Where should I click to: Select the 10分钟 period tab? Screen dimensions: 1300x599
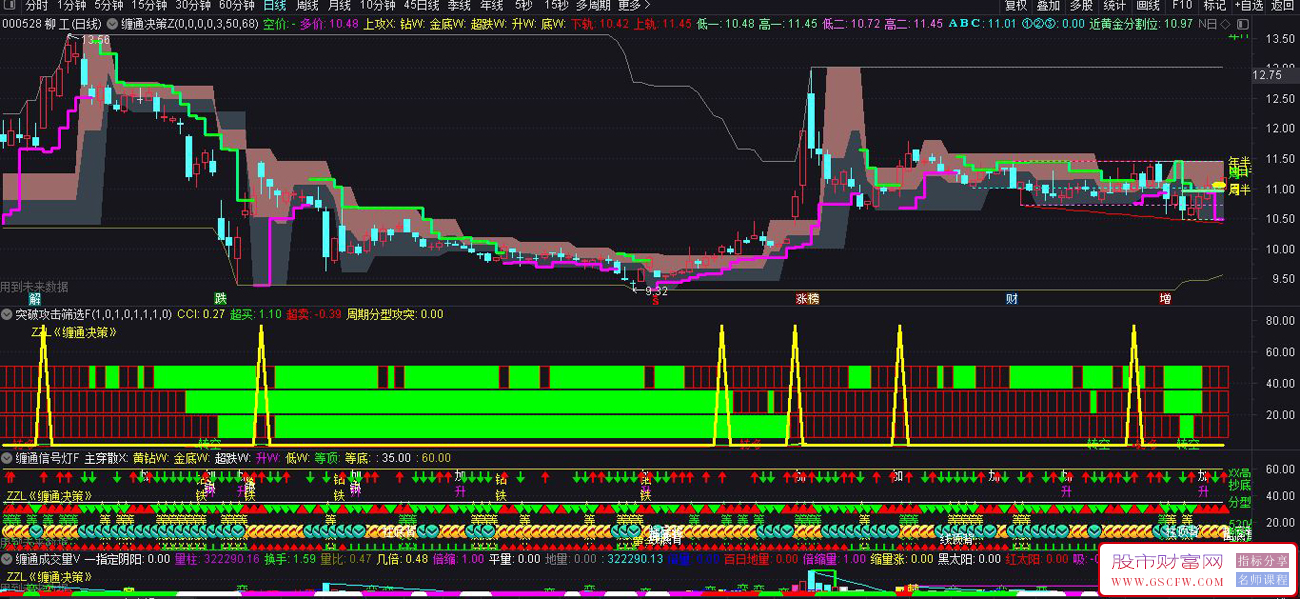pos(378,5)
